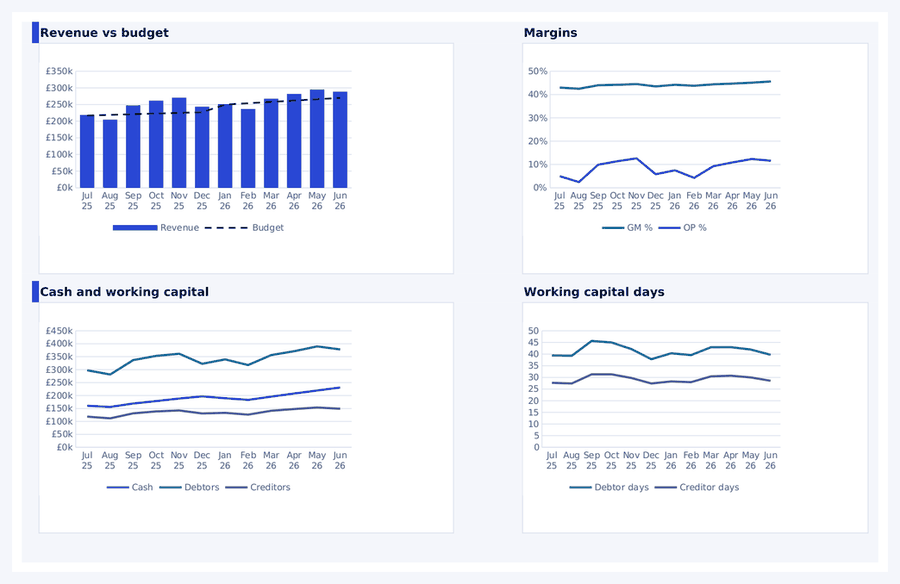Viewport: 900px width, 584px height.
Task: Click the Apr 26 revenue bar
Action: click(294, 141)
